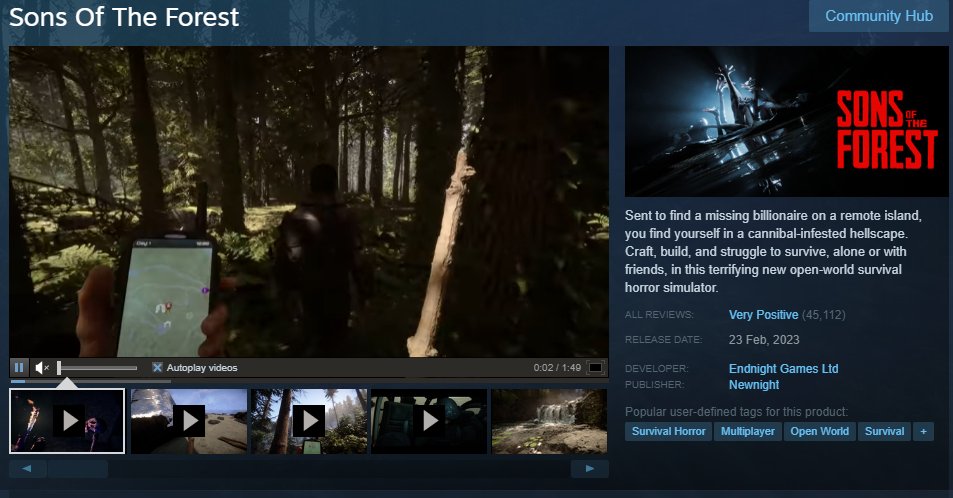Viewport: 953px width, 498px height.
Task: Play the second trailer thumbnail on the beach
Action: tap(189, 421)
